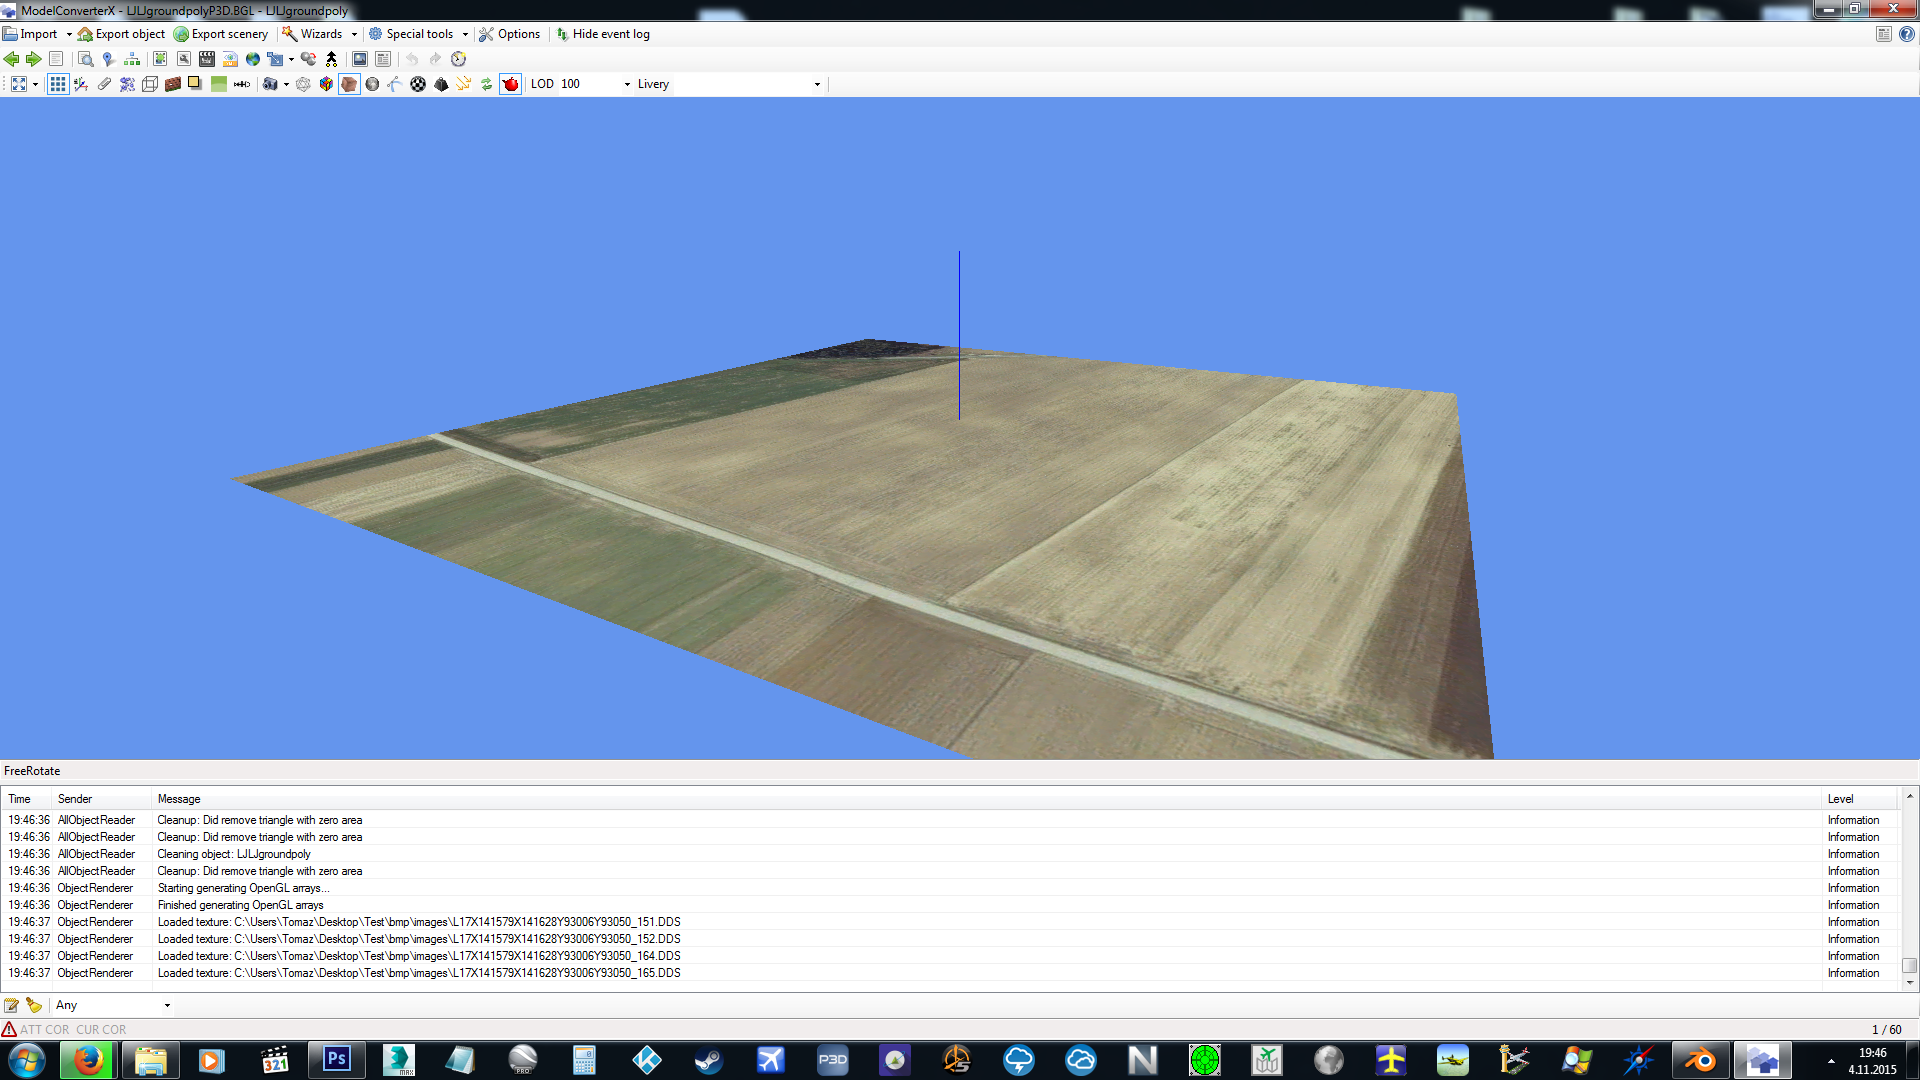
Task: Open Firefox from the taskbar
Action: coord(88,1060)
